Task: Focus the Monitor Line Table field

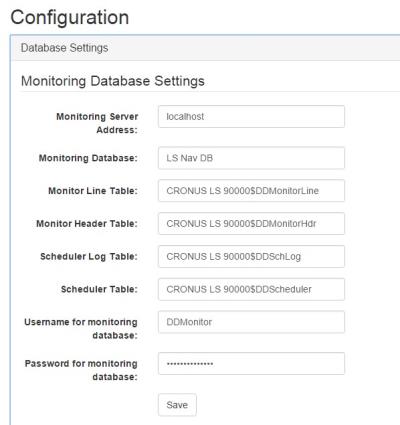Action: (251, 191)
